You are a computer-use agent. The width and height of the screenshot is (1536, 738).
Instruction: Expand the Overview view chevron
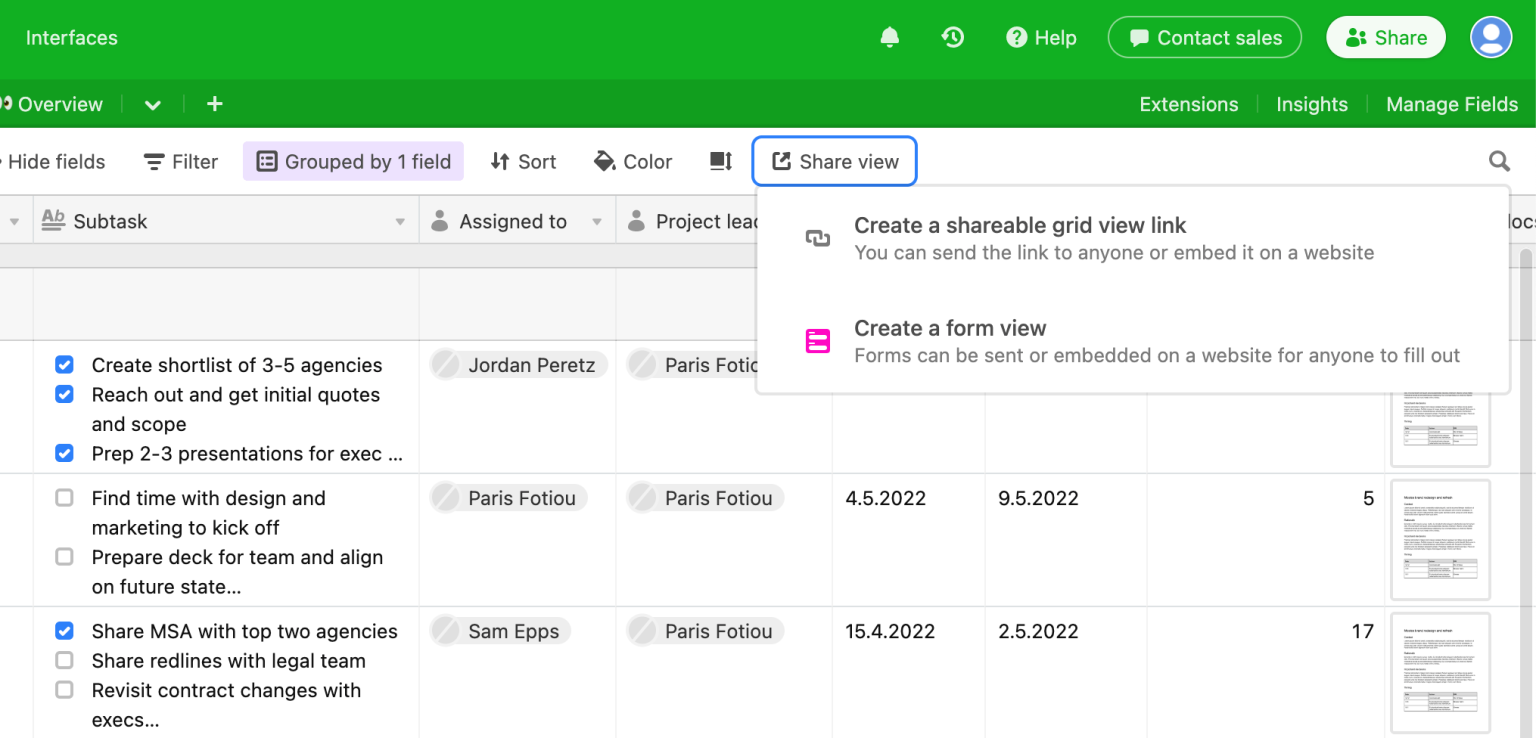pos(152,103)
